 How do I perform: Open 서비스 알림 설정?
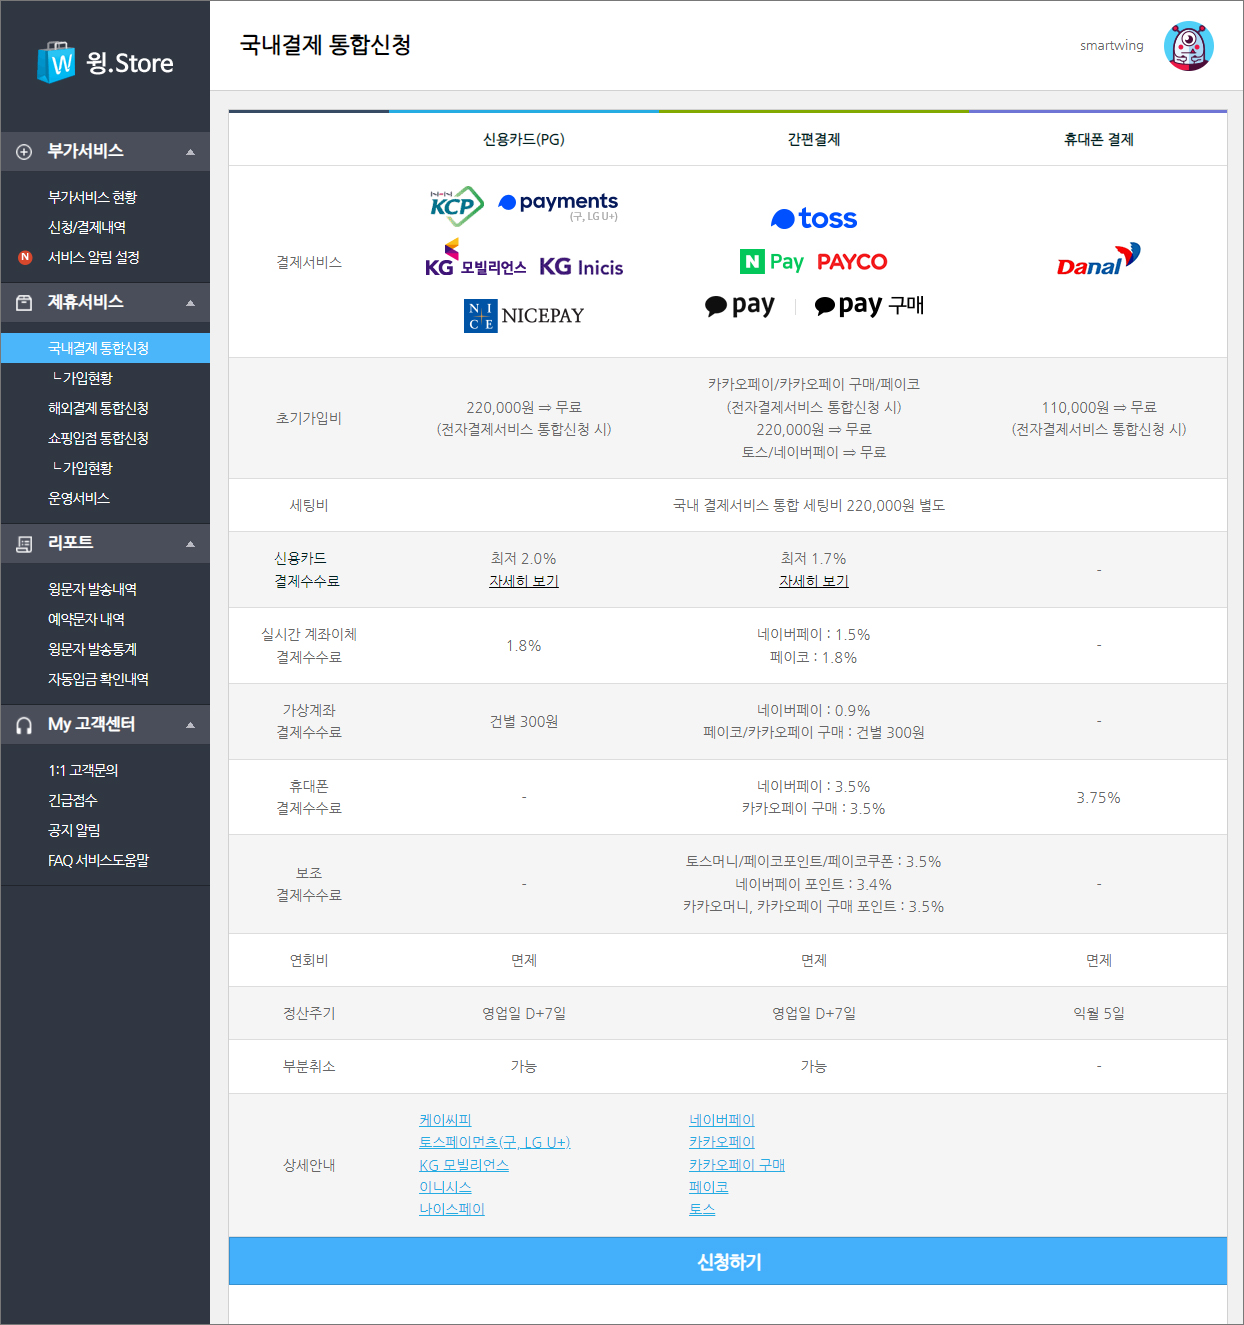(x=94, y=258)
